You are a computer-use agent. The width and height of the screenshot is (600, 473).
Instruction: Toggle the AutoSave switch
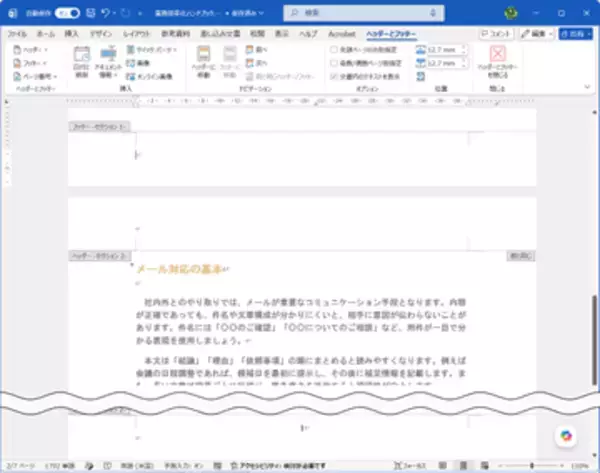67,13
